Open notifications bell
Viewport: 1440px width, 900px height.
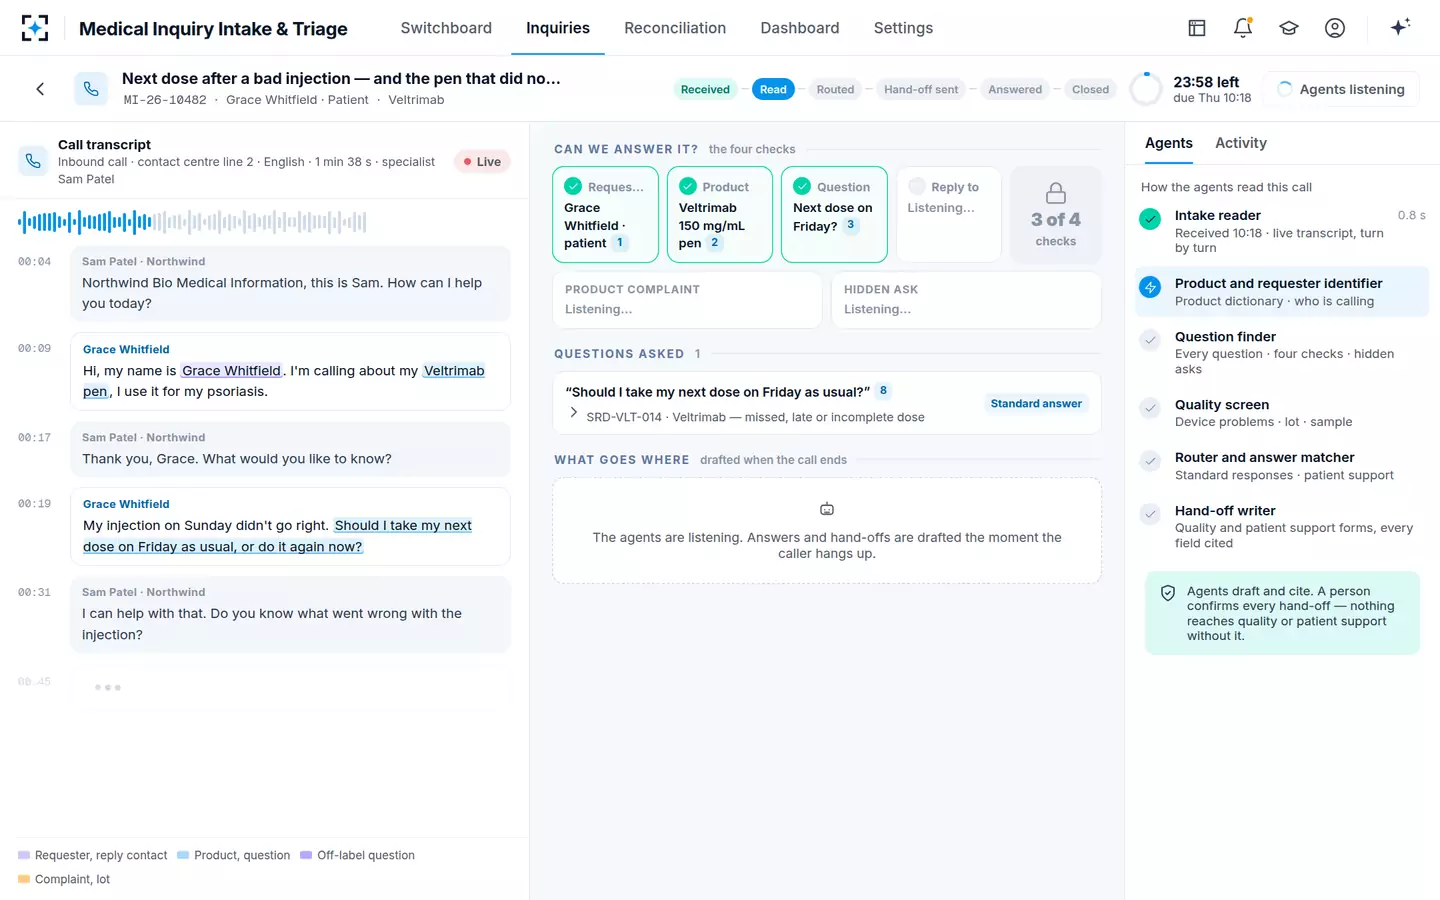[x=1243, y=28]
